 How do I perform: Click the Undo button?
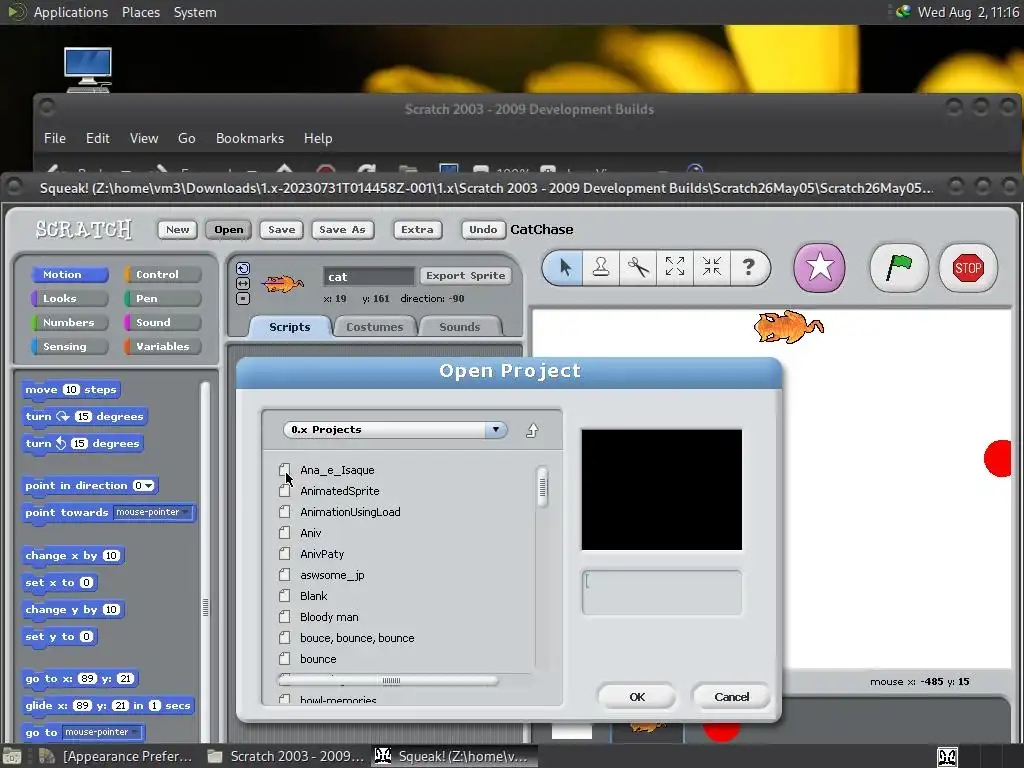pyautogui.click(x=483, y=229)
